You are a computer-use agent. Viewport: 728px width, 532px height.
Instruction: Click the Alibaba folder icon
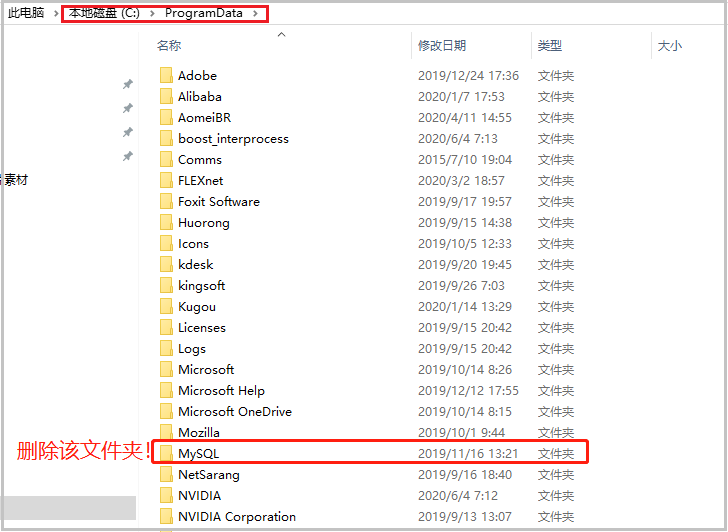click(x=166, y=96)
